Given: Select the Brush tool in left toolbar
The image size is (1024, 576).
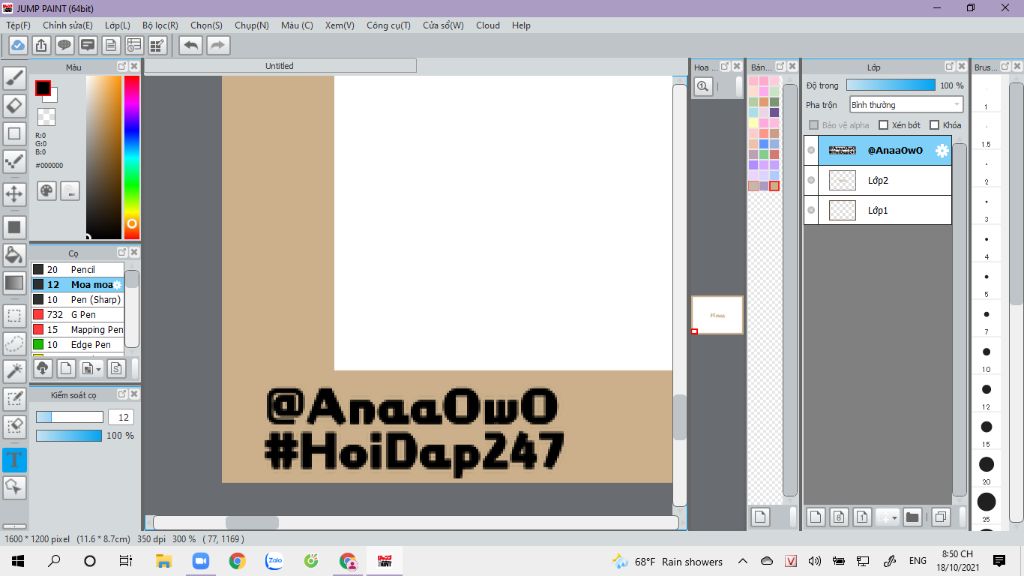Looking at the screenshot, I should pos(14,78).
